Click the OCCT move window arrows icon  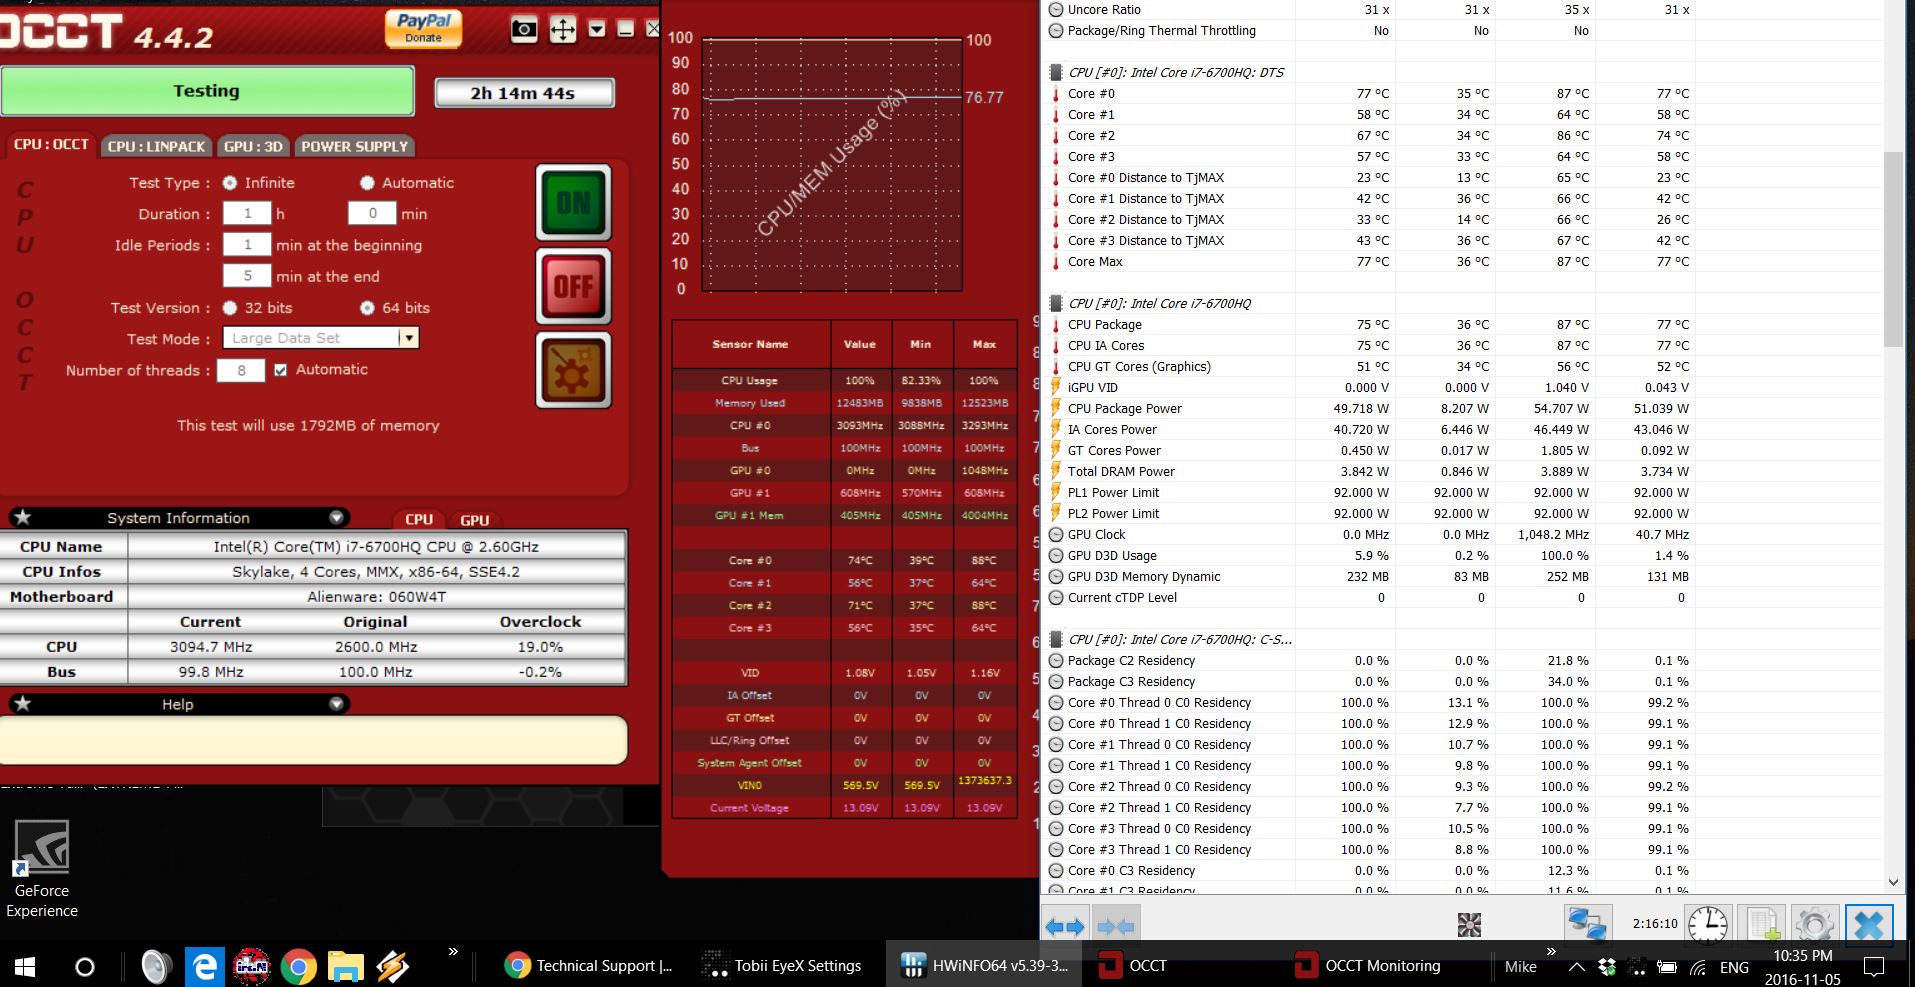pyautogui.click(x=563, y=29)
